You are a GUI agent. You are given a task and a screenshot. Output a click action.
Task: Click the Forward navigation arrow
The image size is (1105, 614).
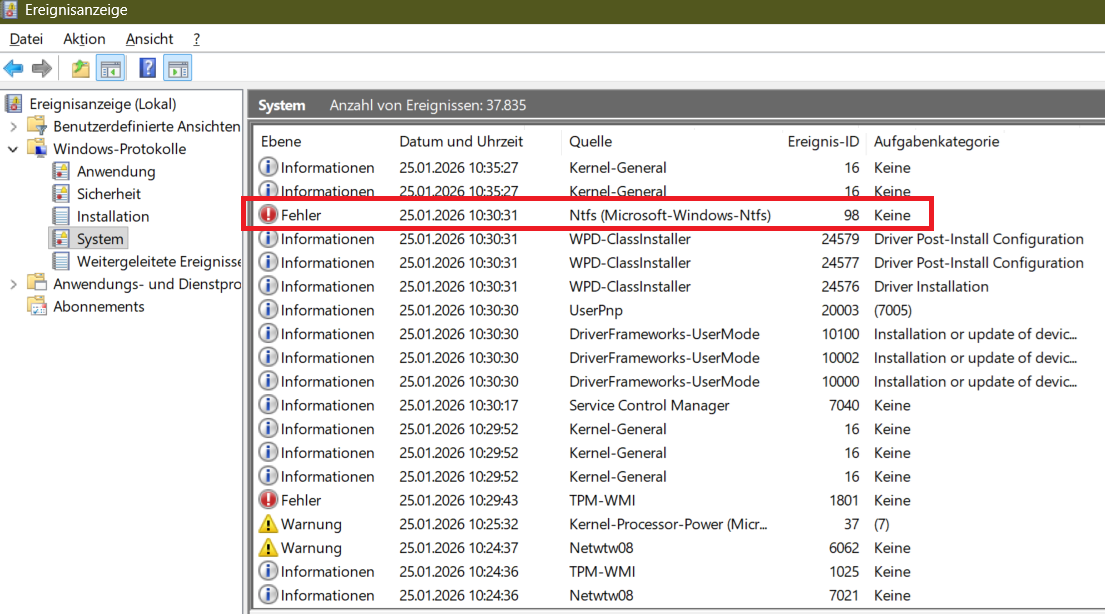[x=40, y=68]
